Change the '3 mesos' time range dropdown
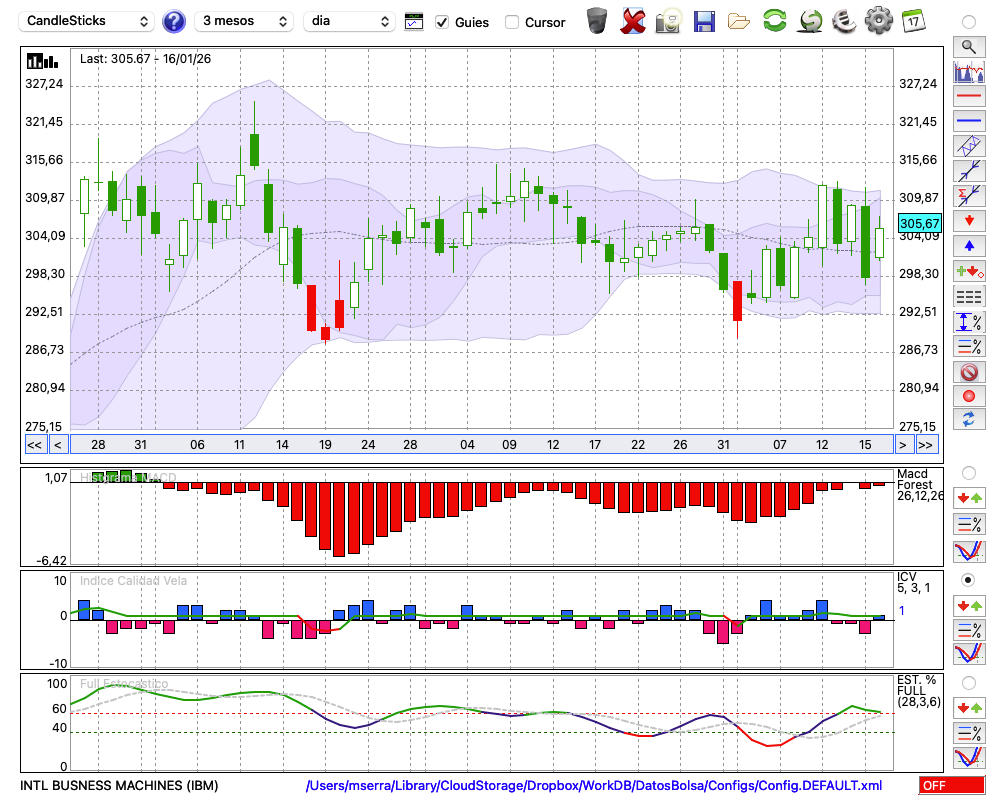 244,21
